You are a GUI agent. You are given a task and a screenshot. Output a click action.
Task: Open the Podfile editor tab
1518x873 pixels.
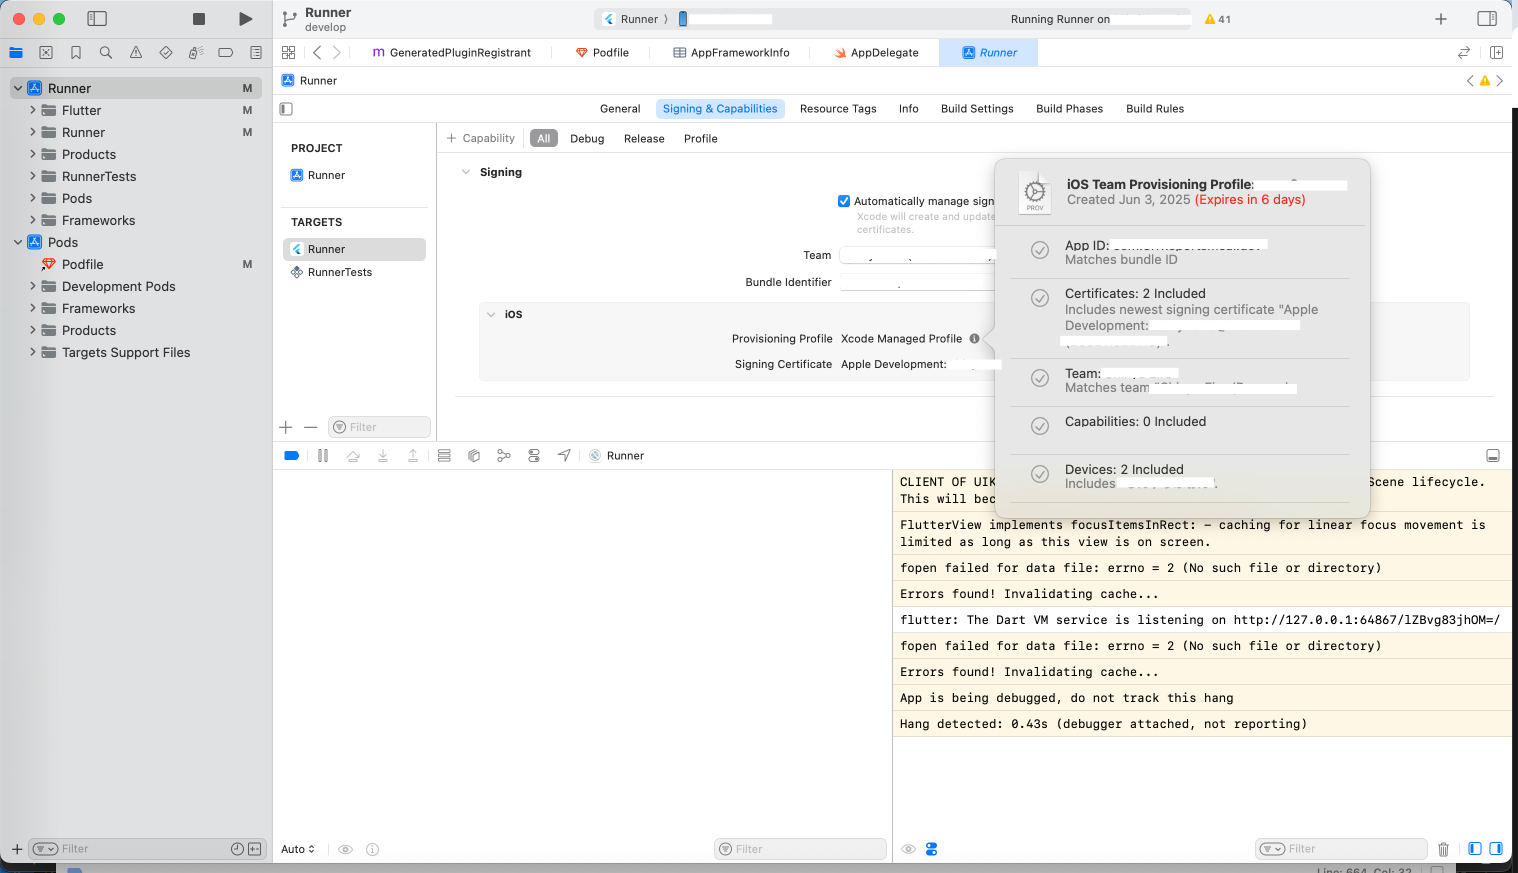602,52
